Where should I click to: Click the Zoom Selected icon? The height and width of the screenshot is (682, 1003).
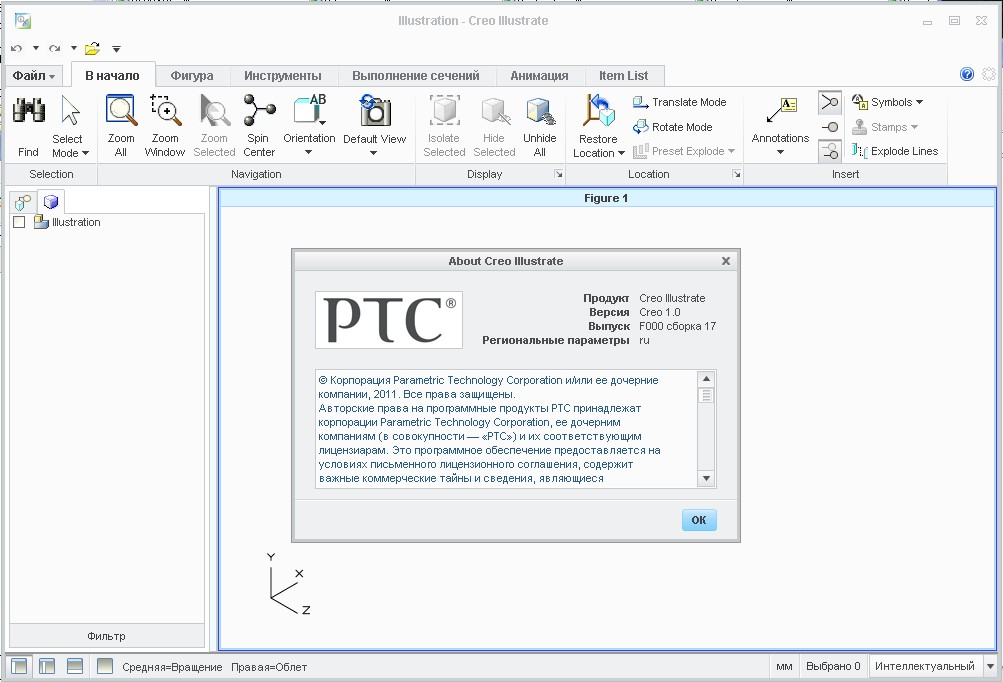click(214, 110)
